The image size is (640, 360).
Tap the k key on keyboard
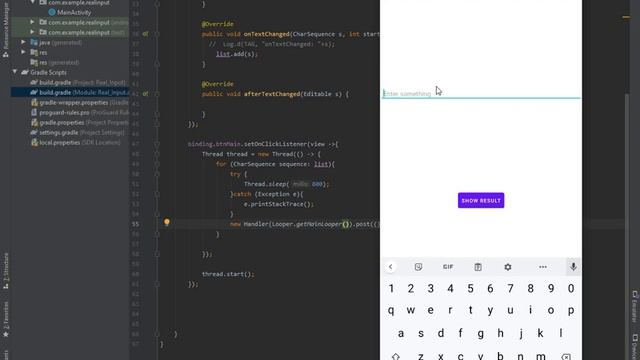click(x=540, y=333)
